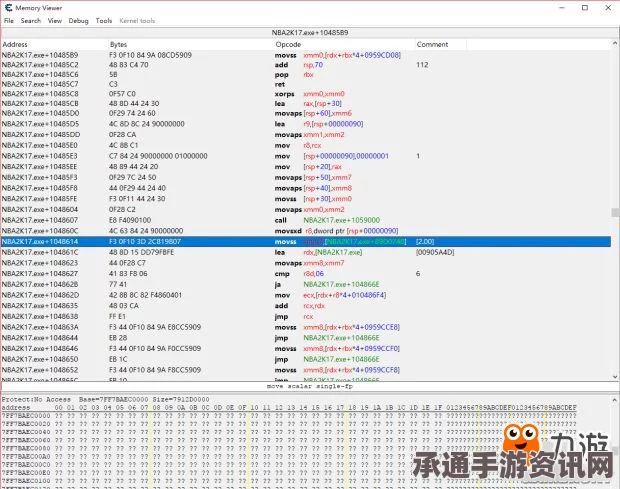Click hex row address 7FF7BAEC0000
The height and width of the screenshot is (489, 620).
point(26,416)
